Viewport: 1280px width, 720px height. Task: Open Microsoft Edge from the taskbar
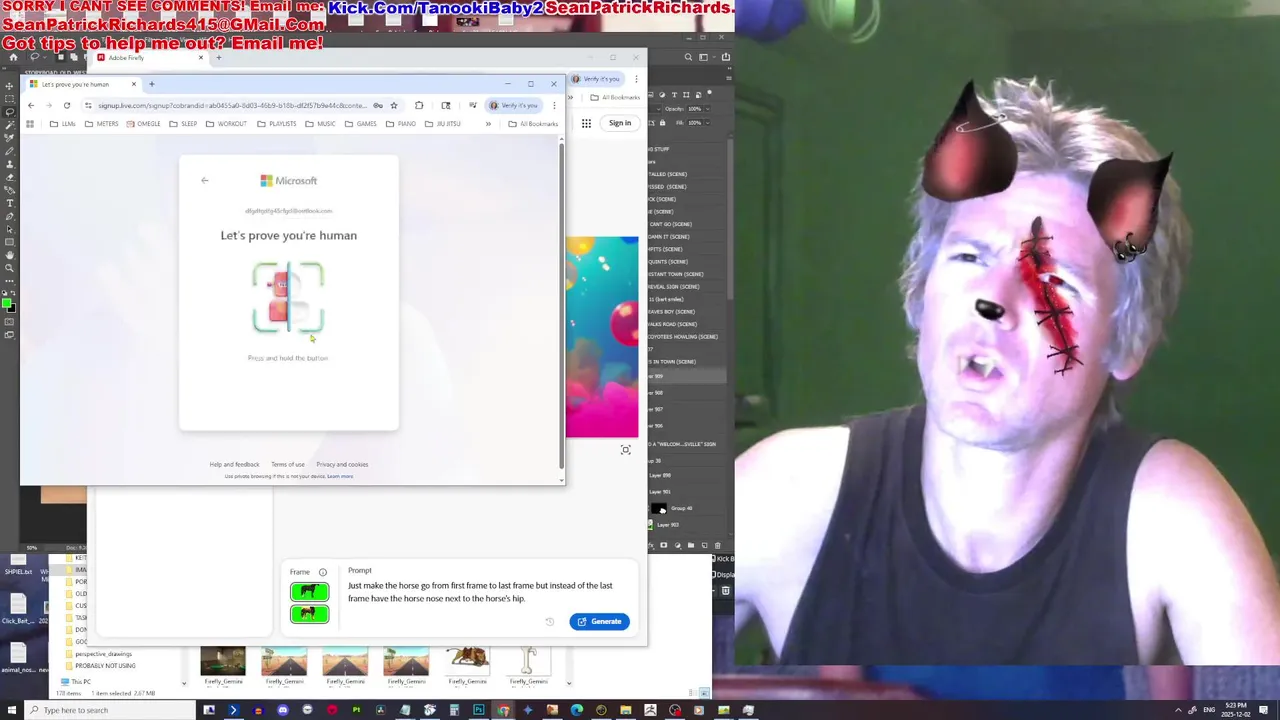(x=576, y=710)
